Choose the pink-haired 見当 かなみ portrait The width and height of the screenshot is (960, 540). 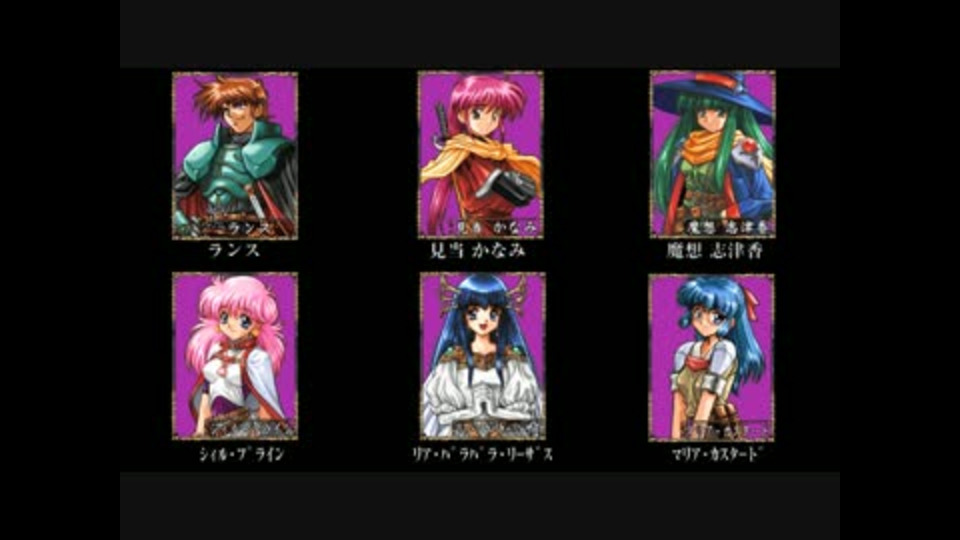pyautogui.click(x=481, y=154)
